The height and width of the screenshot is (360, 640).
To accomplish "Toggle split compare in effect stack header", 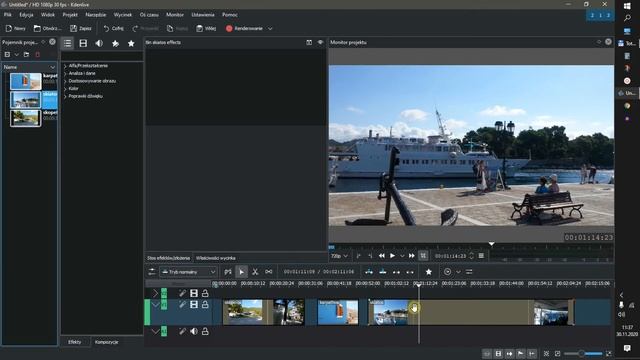I will click(309, 42).
